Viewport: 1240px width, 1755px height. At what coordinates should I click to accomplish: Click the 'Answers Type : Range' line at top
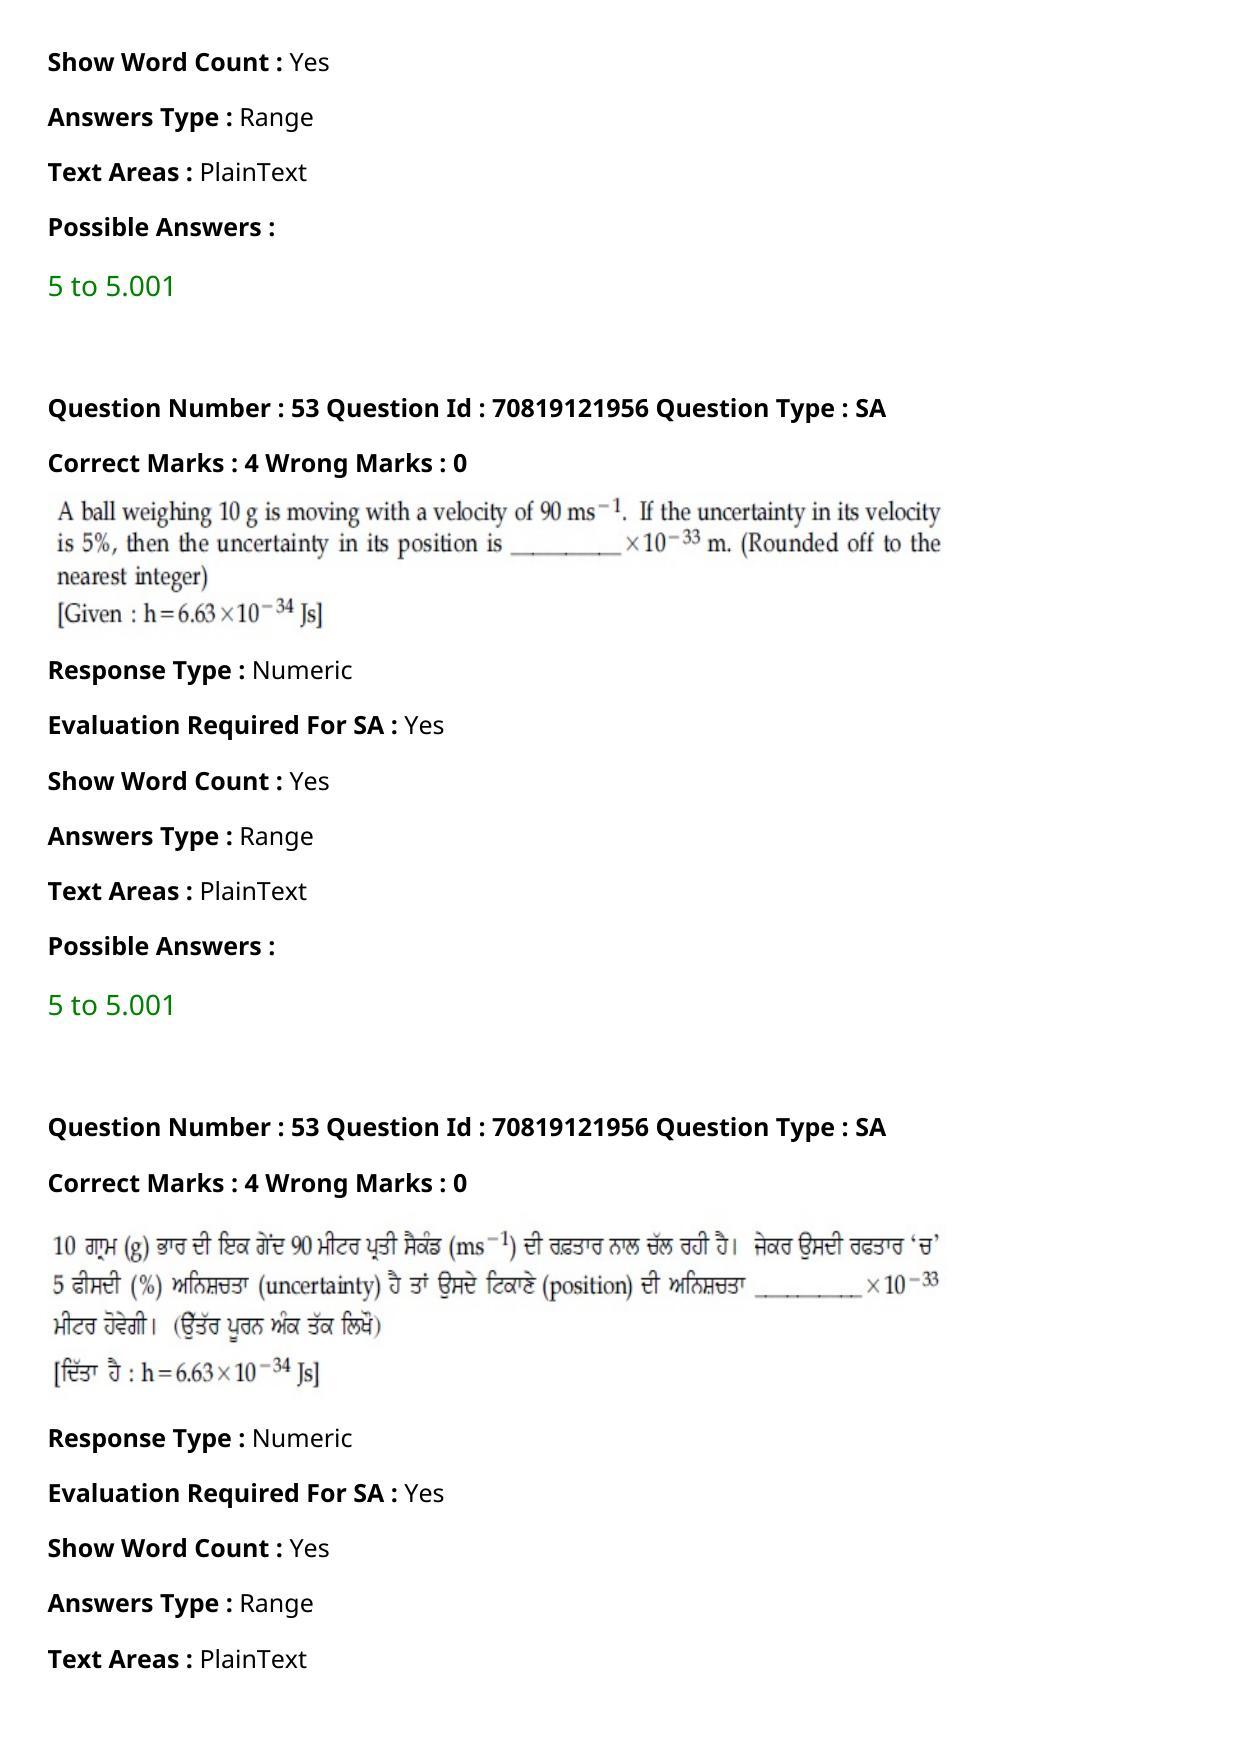point(180,117)
